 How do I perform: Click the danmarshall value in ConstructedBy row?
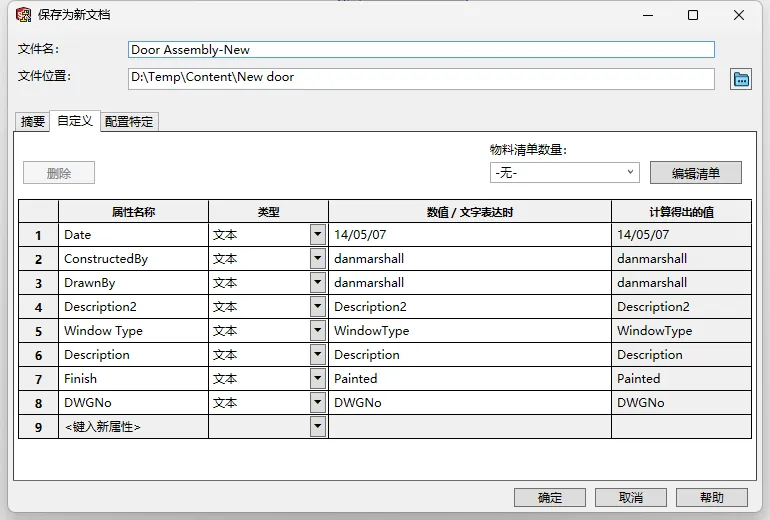470,258
